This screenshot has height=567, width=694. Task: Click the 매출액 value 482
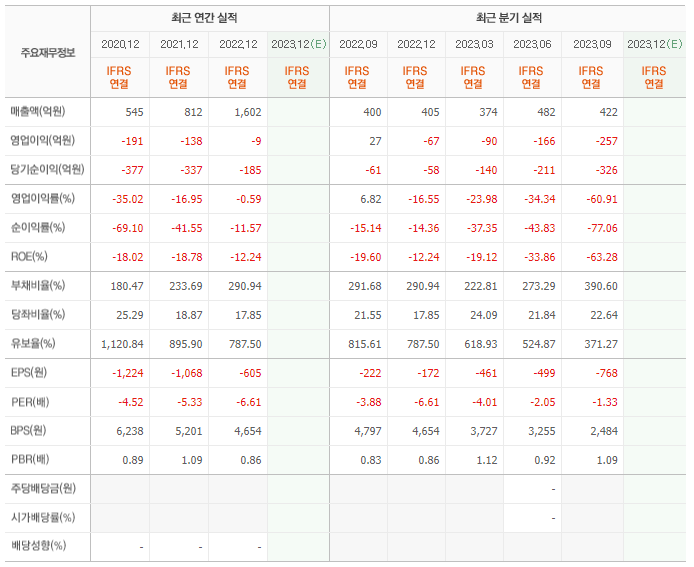point(546,112)
